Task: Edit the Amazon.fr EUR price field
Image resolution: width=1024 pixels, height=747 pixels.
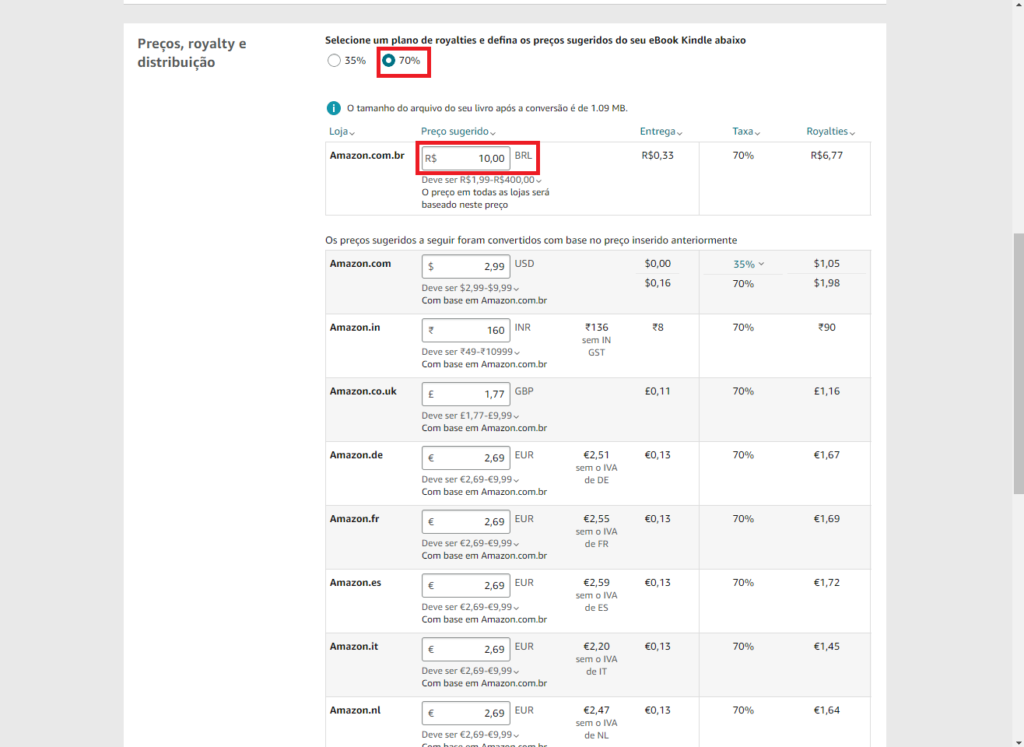Action: (x=466, y=522)
